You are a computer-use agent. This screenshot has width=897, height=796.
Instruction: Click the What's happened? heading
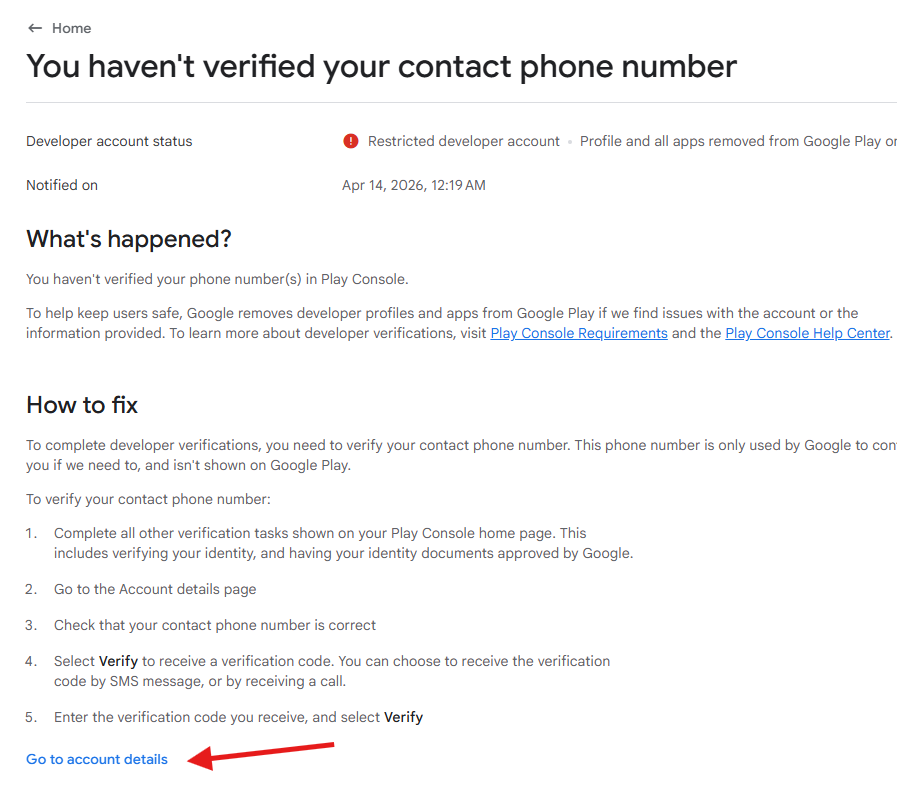[x=129, y=239]
